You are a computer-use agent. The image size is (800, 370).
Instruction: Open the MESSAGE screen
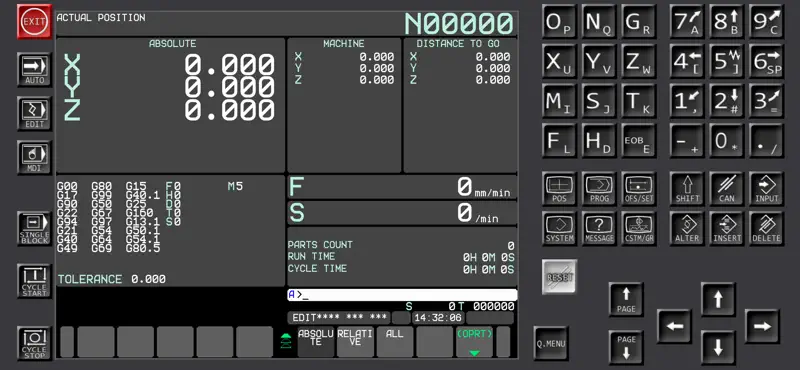point(599,228)
